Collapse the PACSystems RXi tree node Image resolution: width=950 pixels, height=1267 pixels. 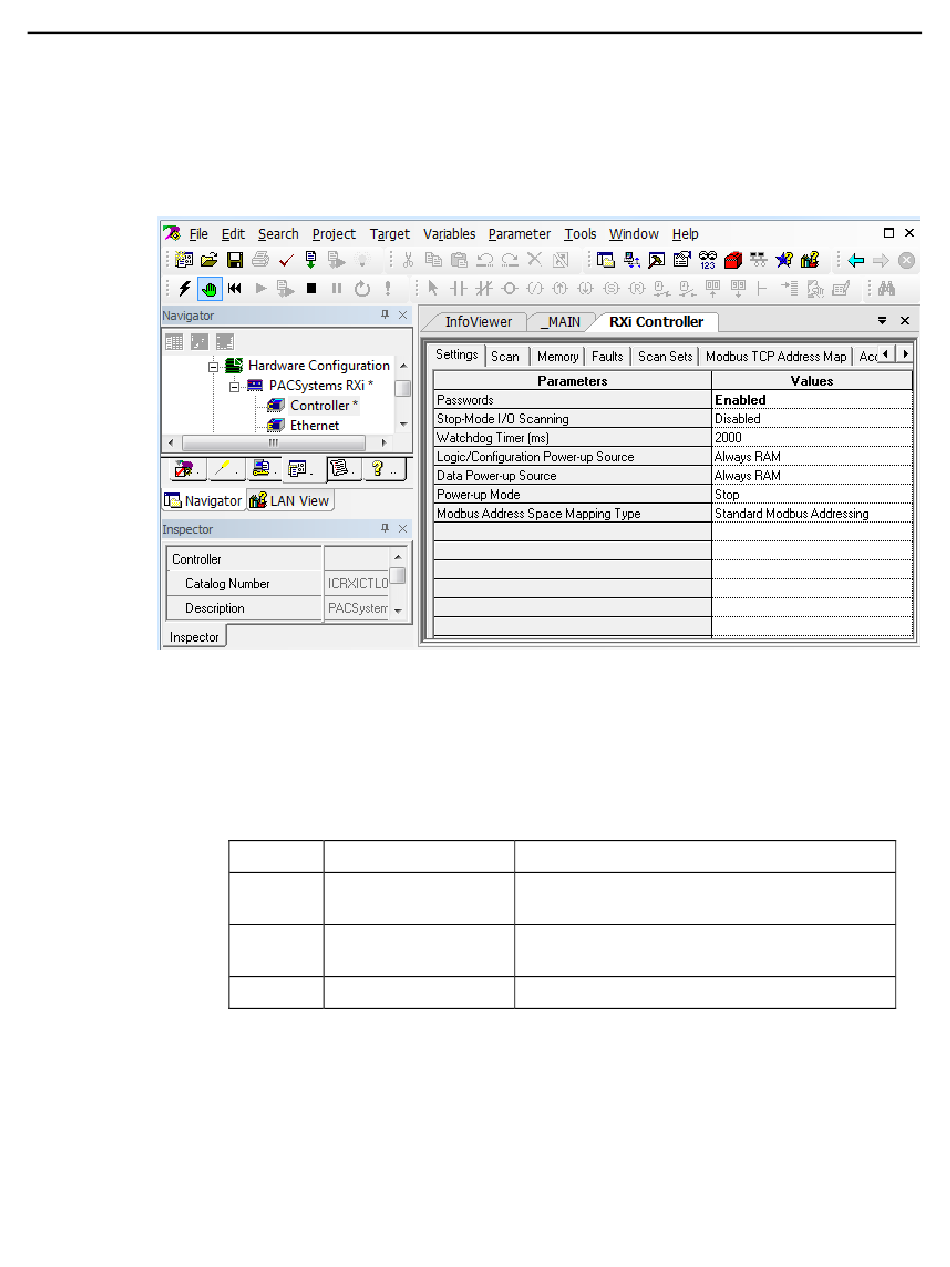(233, 385)
